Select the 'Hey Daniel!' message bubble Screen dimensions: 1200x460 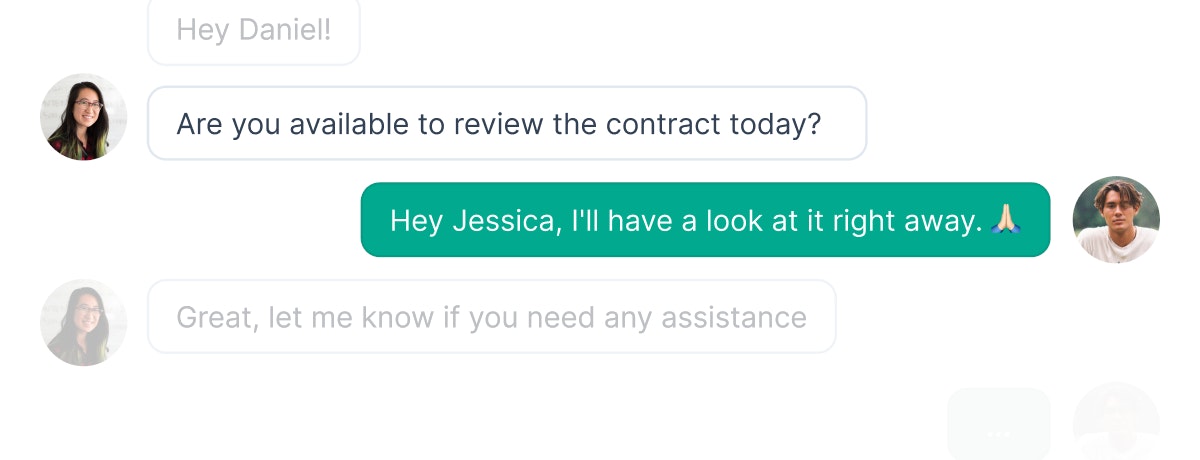pos(254,31)
